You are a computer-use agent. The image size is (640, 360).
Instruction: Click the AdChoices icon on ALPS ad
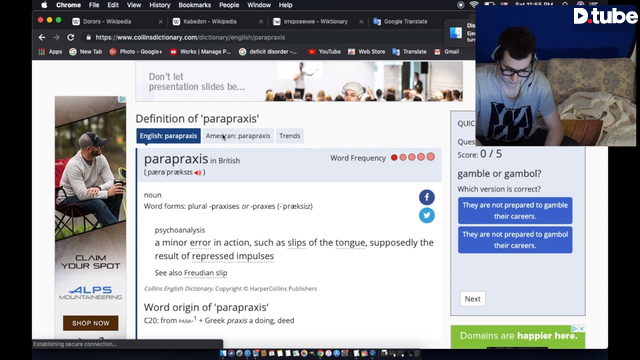coord(122,99)
